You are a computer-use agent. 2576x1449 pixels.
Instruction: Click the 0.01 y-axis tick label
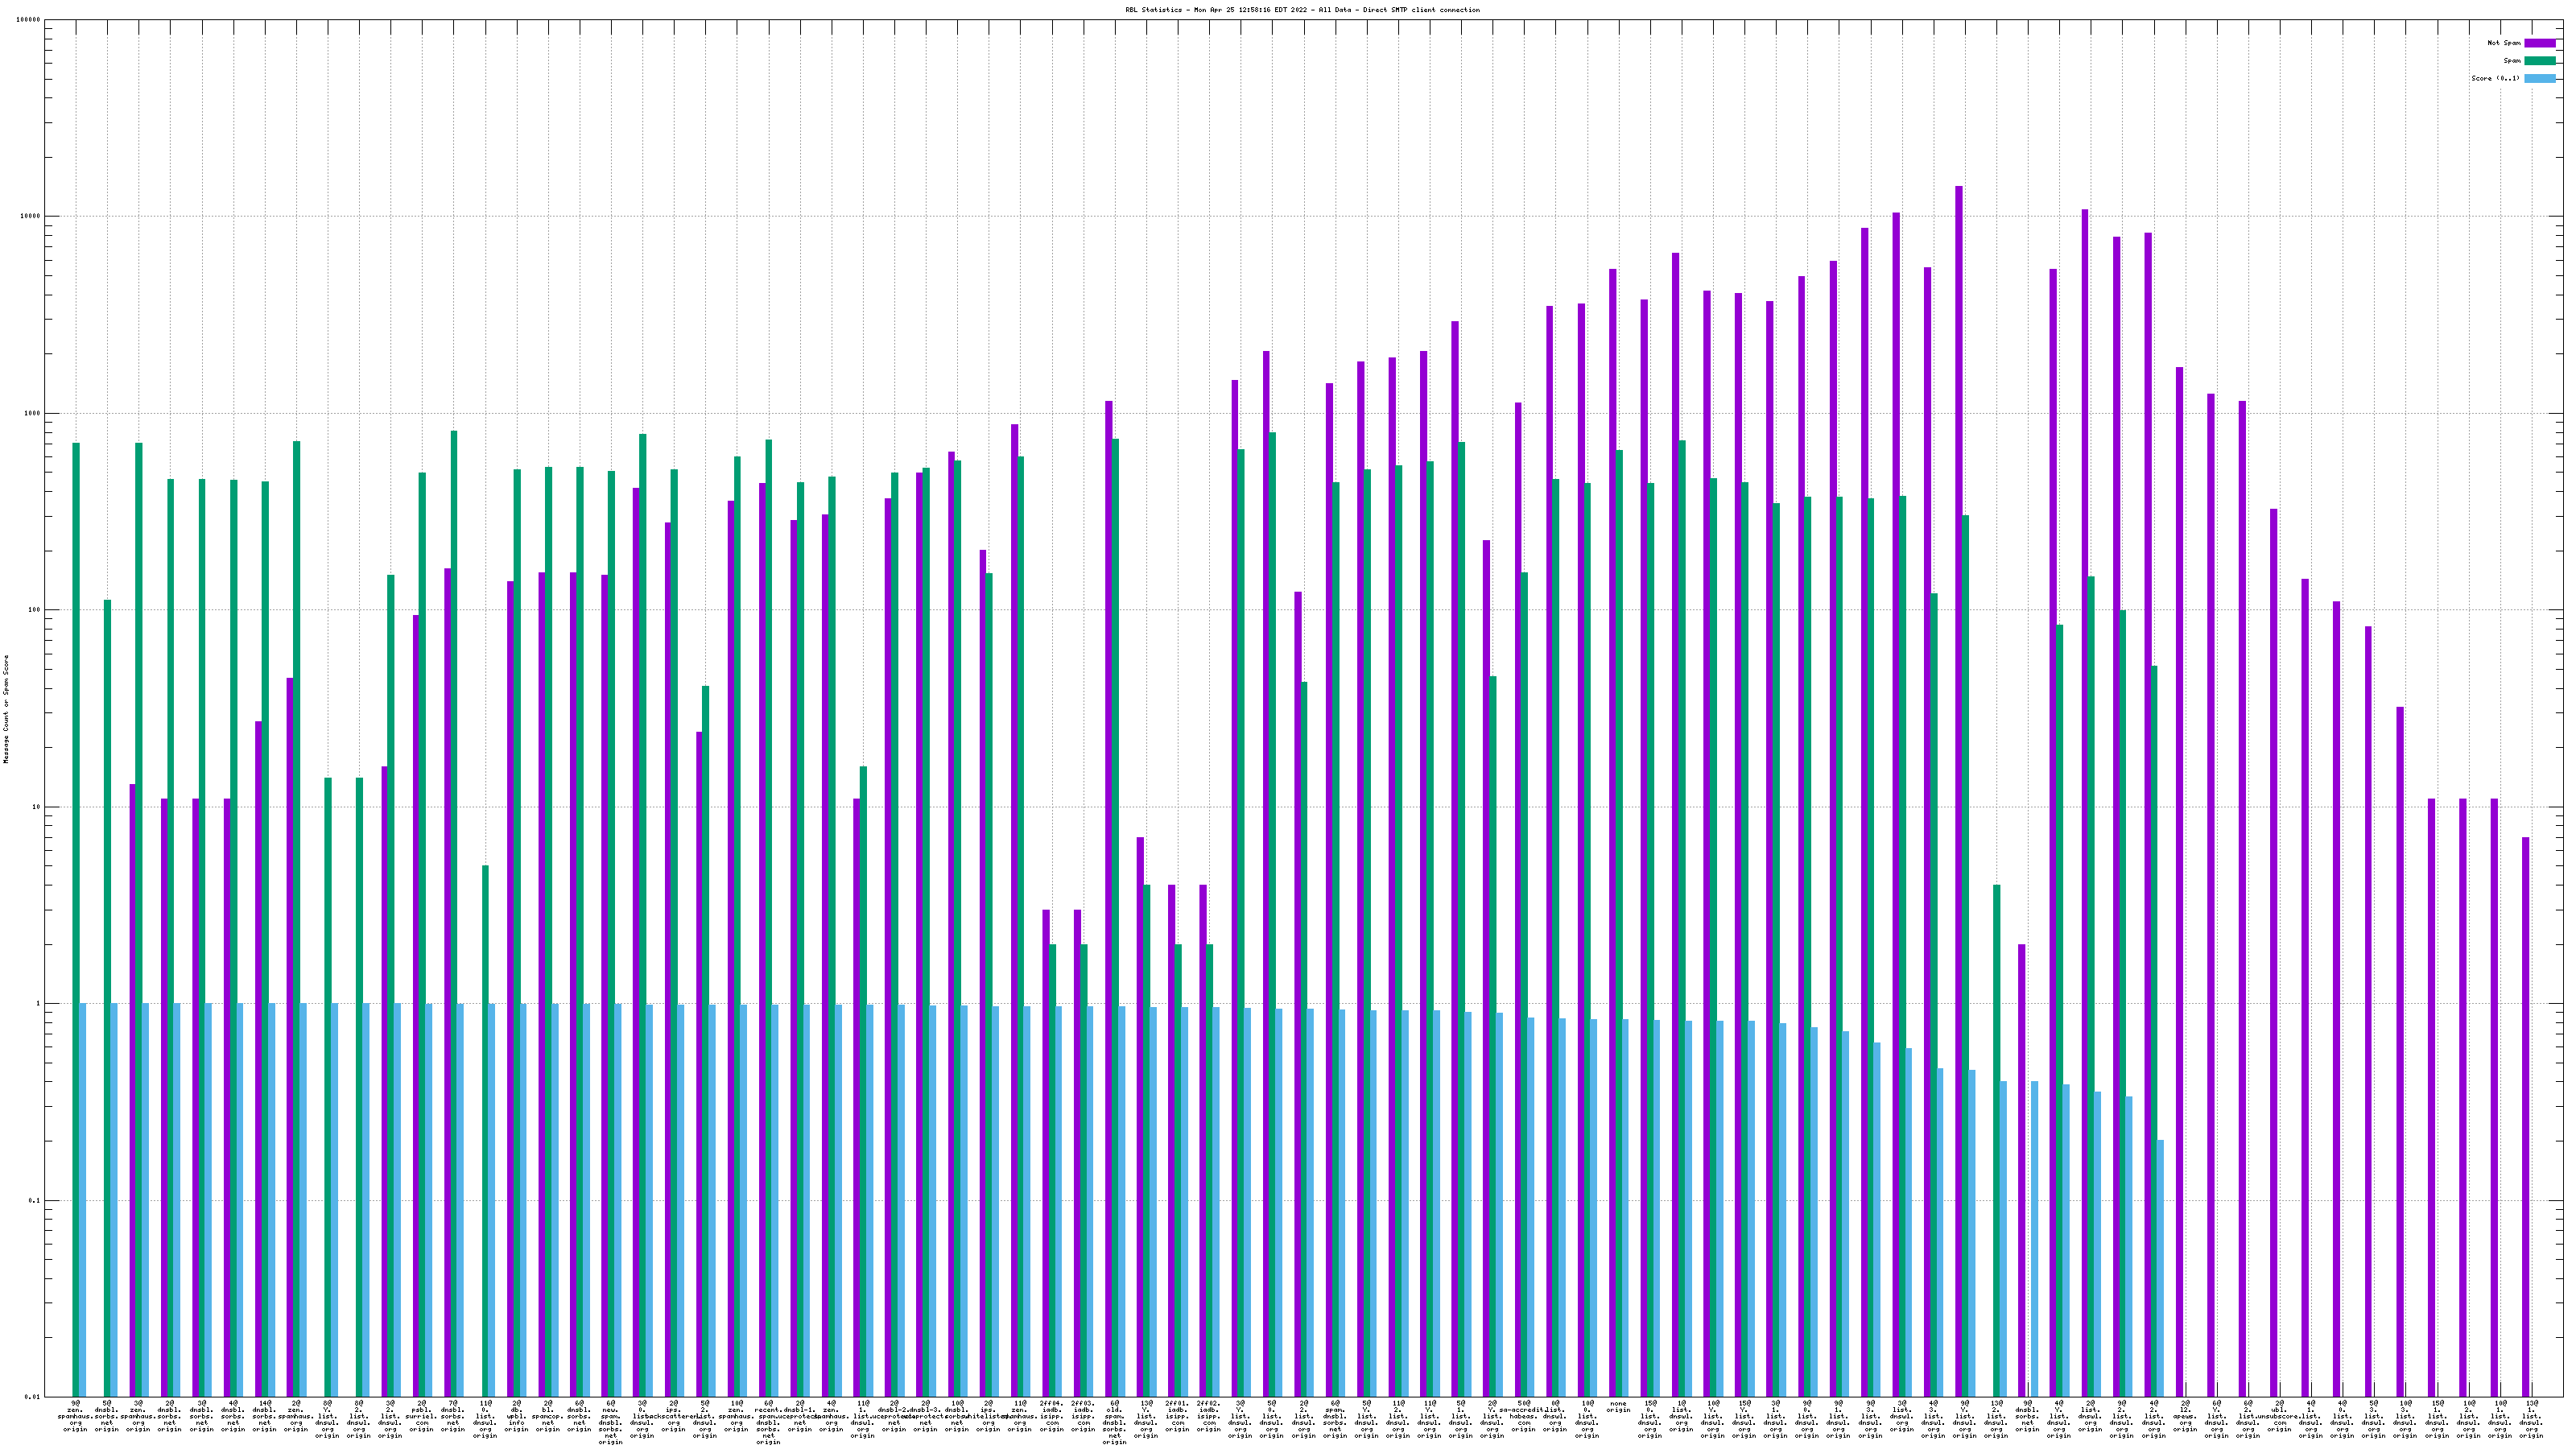click(x=33, y=1397)
